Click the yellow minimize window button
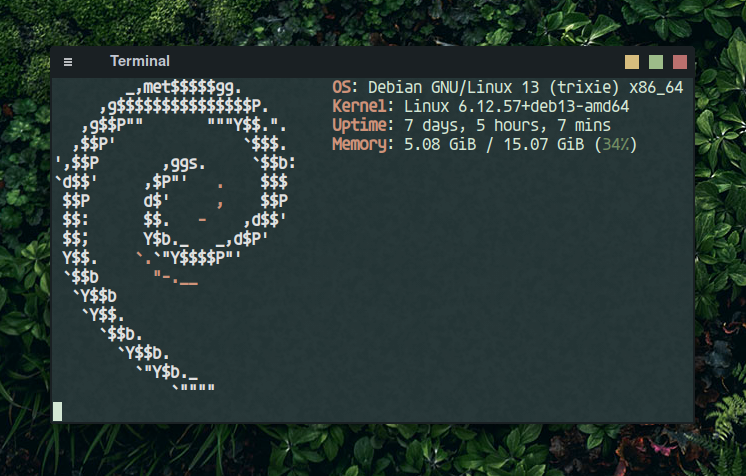 click(x=632, y=62)
